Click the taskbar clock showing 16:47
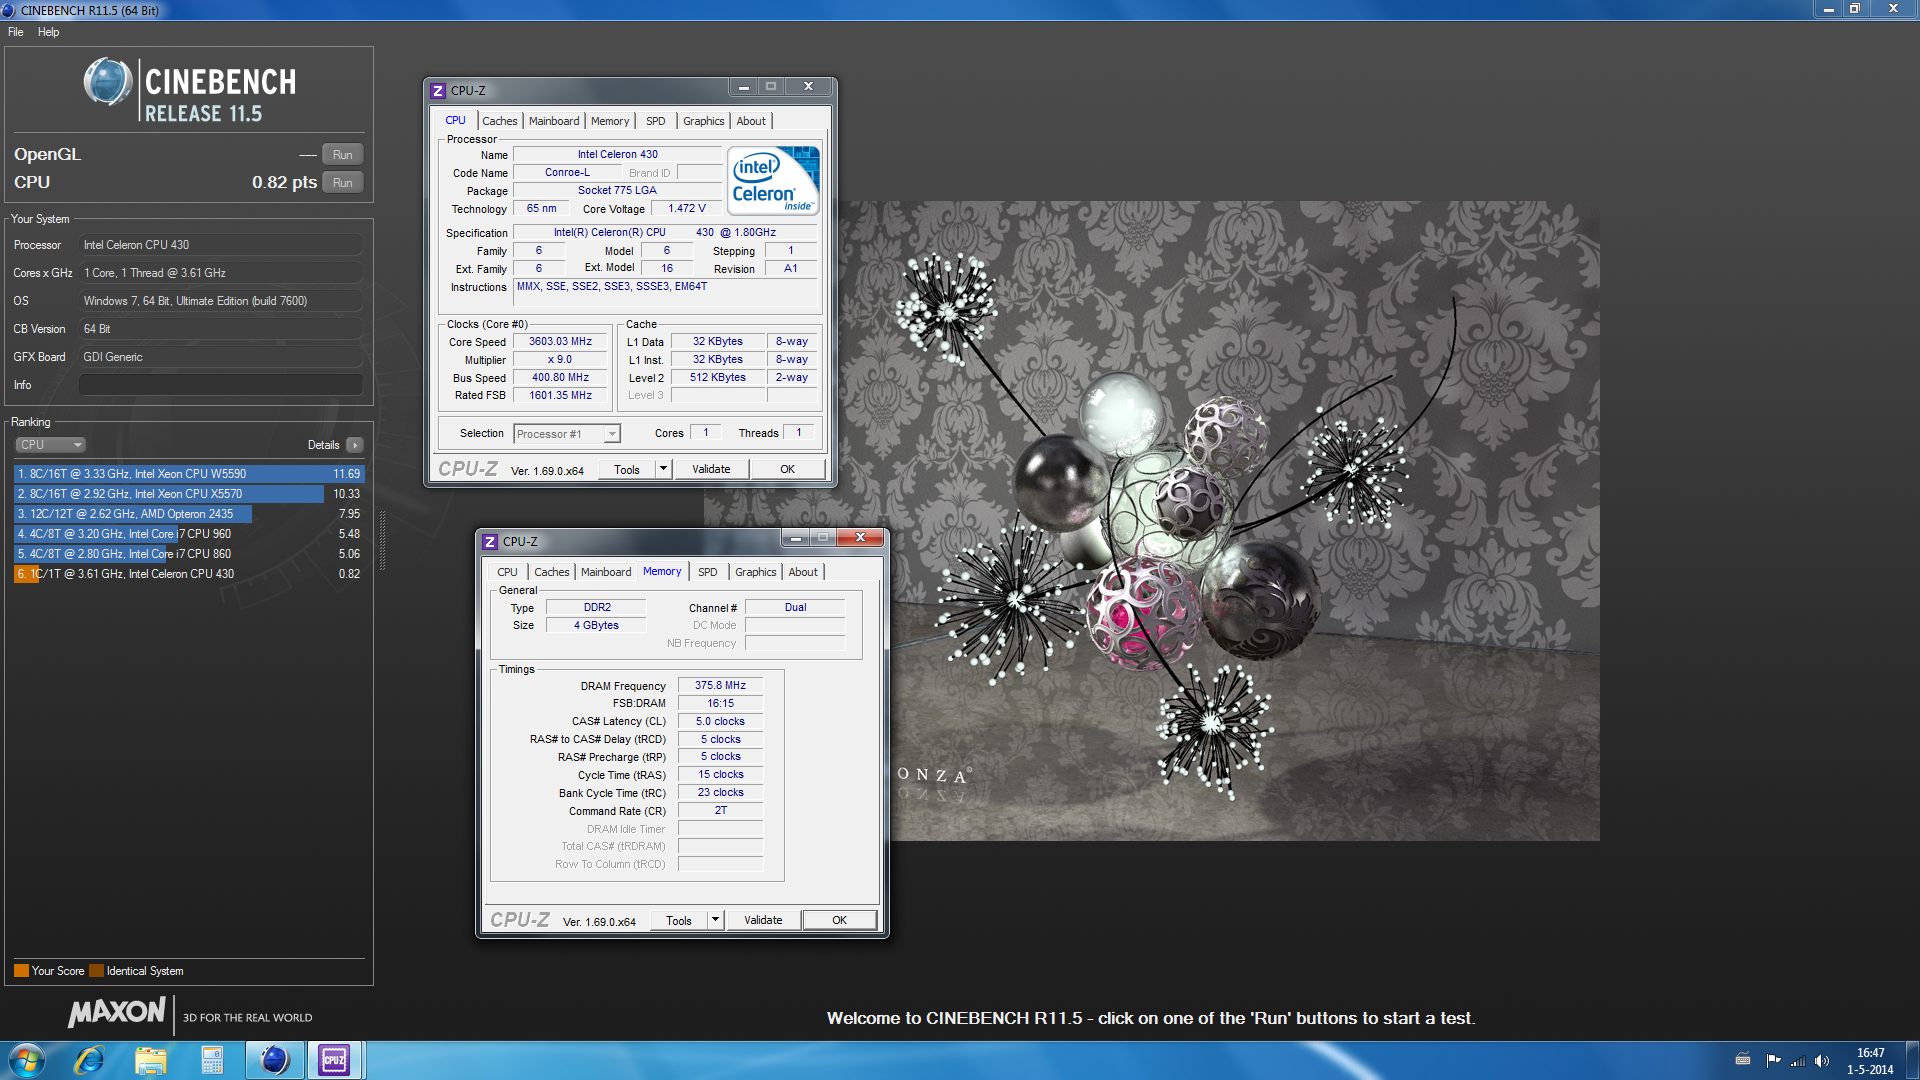The height and width of the screenshot is (1080, 1920). [1870, 1060]
